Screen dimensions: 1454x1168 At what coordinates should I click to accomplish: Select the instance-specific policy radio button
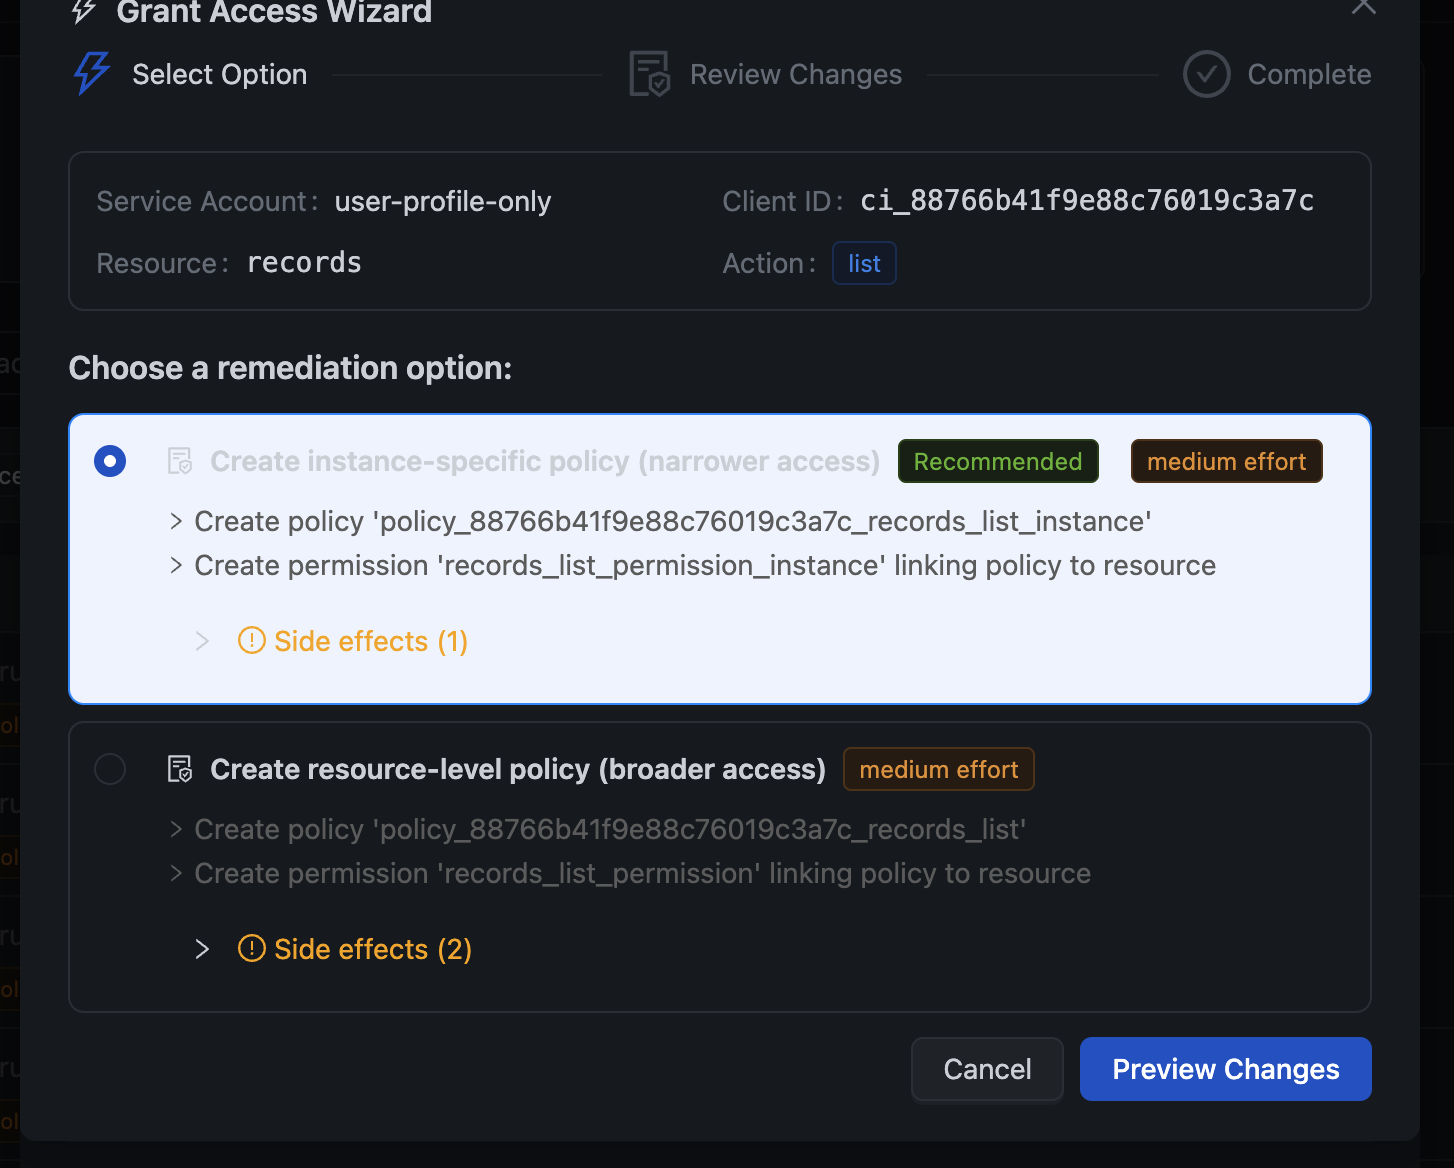110,461
